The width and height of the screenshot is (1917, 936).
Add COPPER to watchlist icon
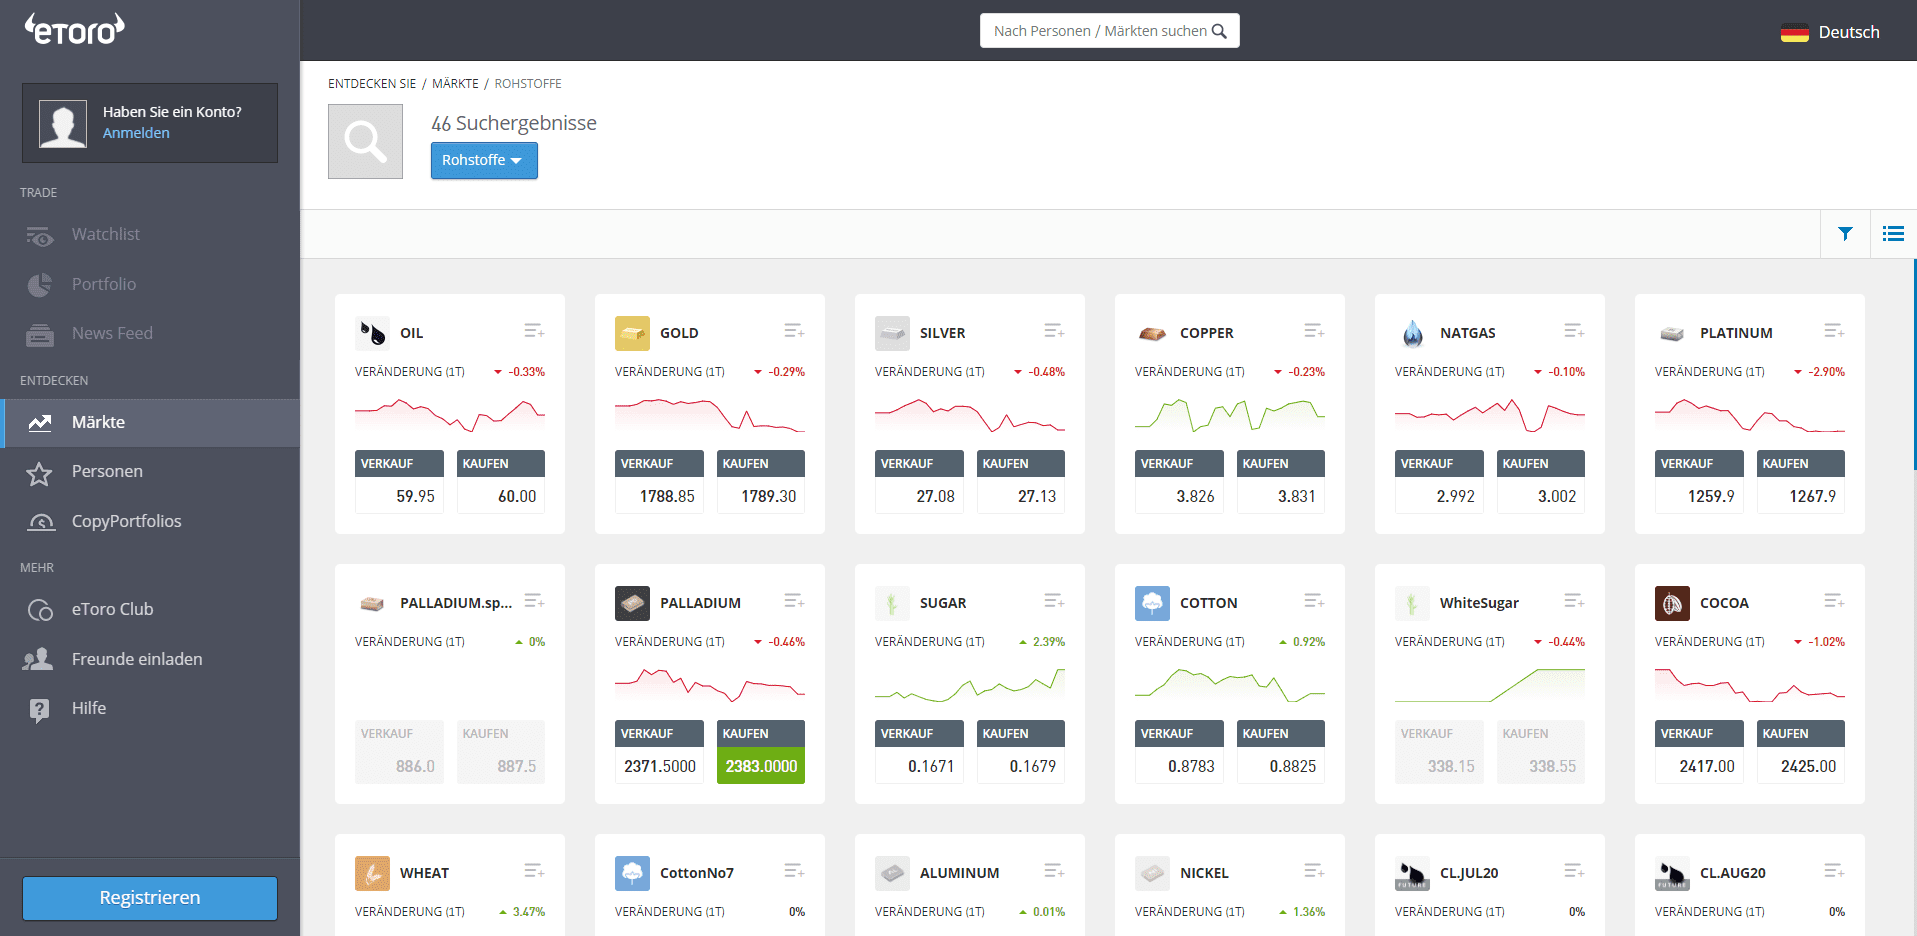(1314, 331)
